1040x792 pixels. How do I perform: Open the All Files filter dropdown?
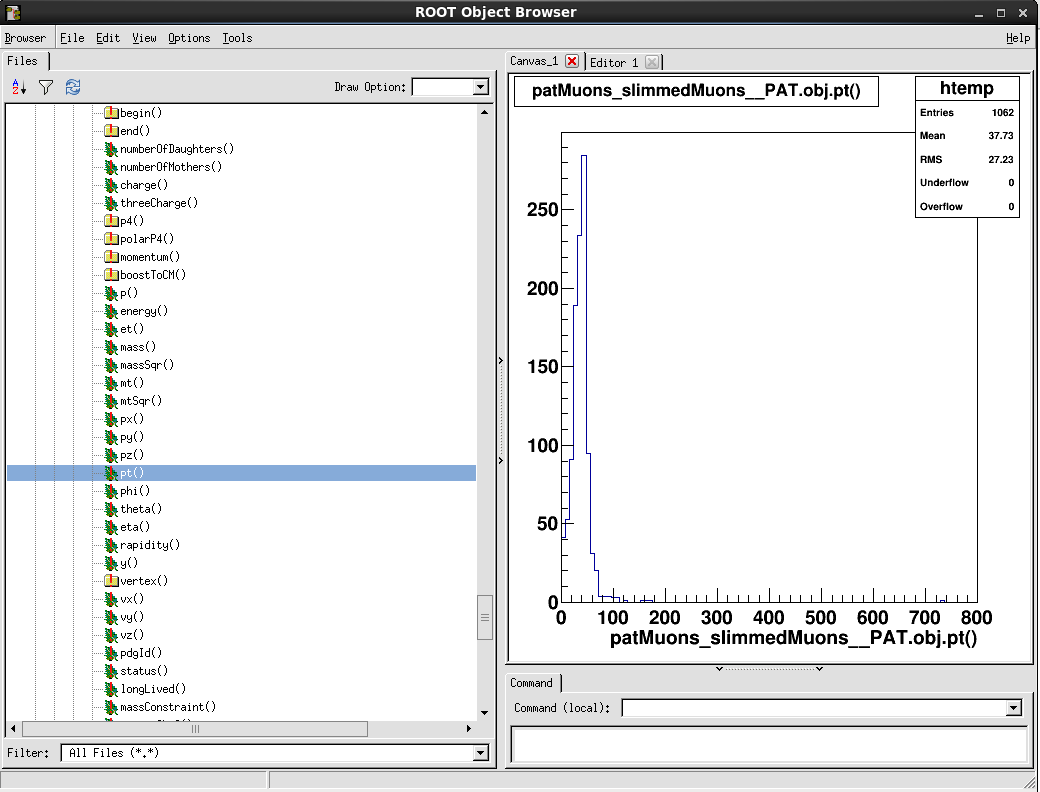click(483, 753)
